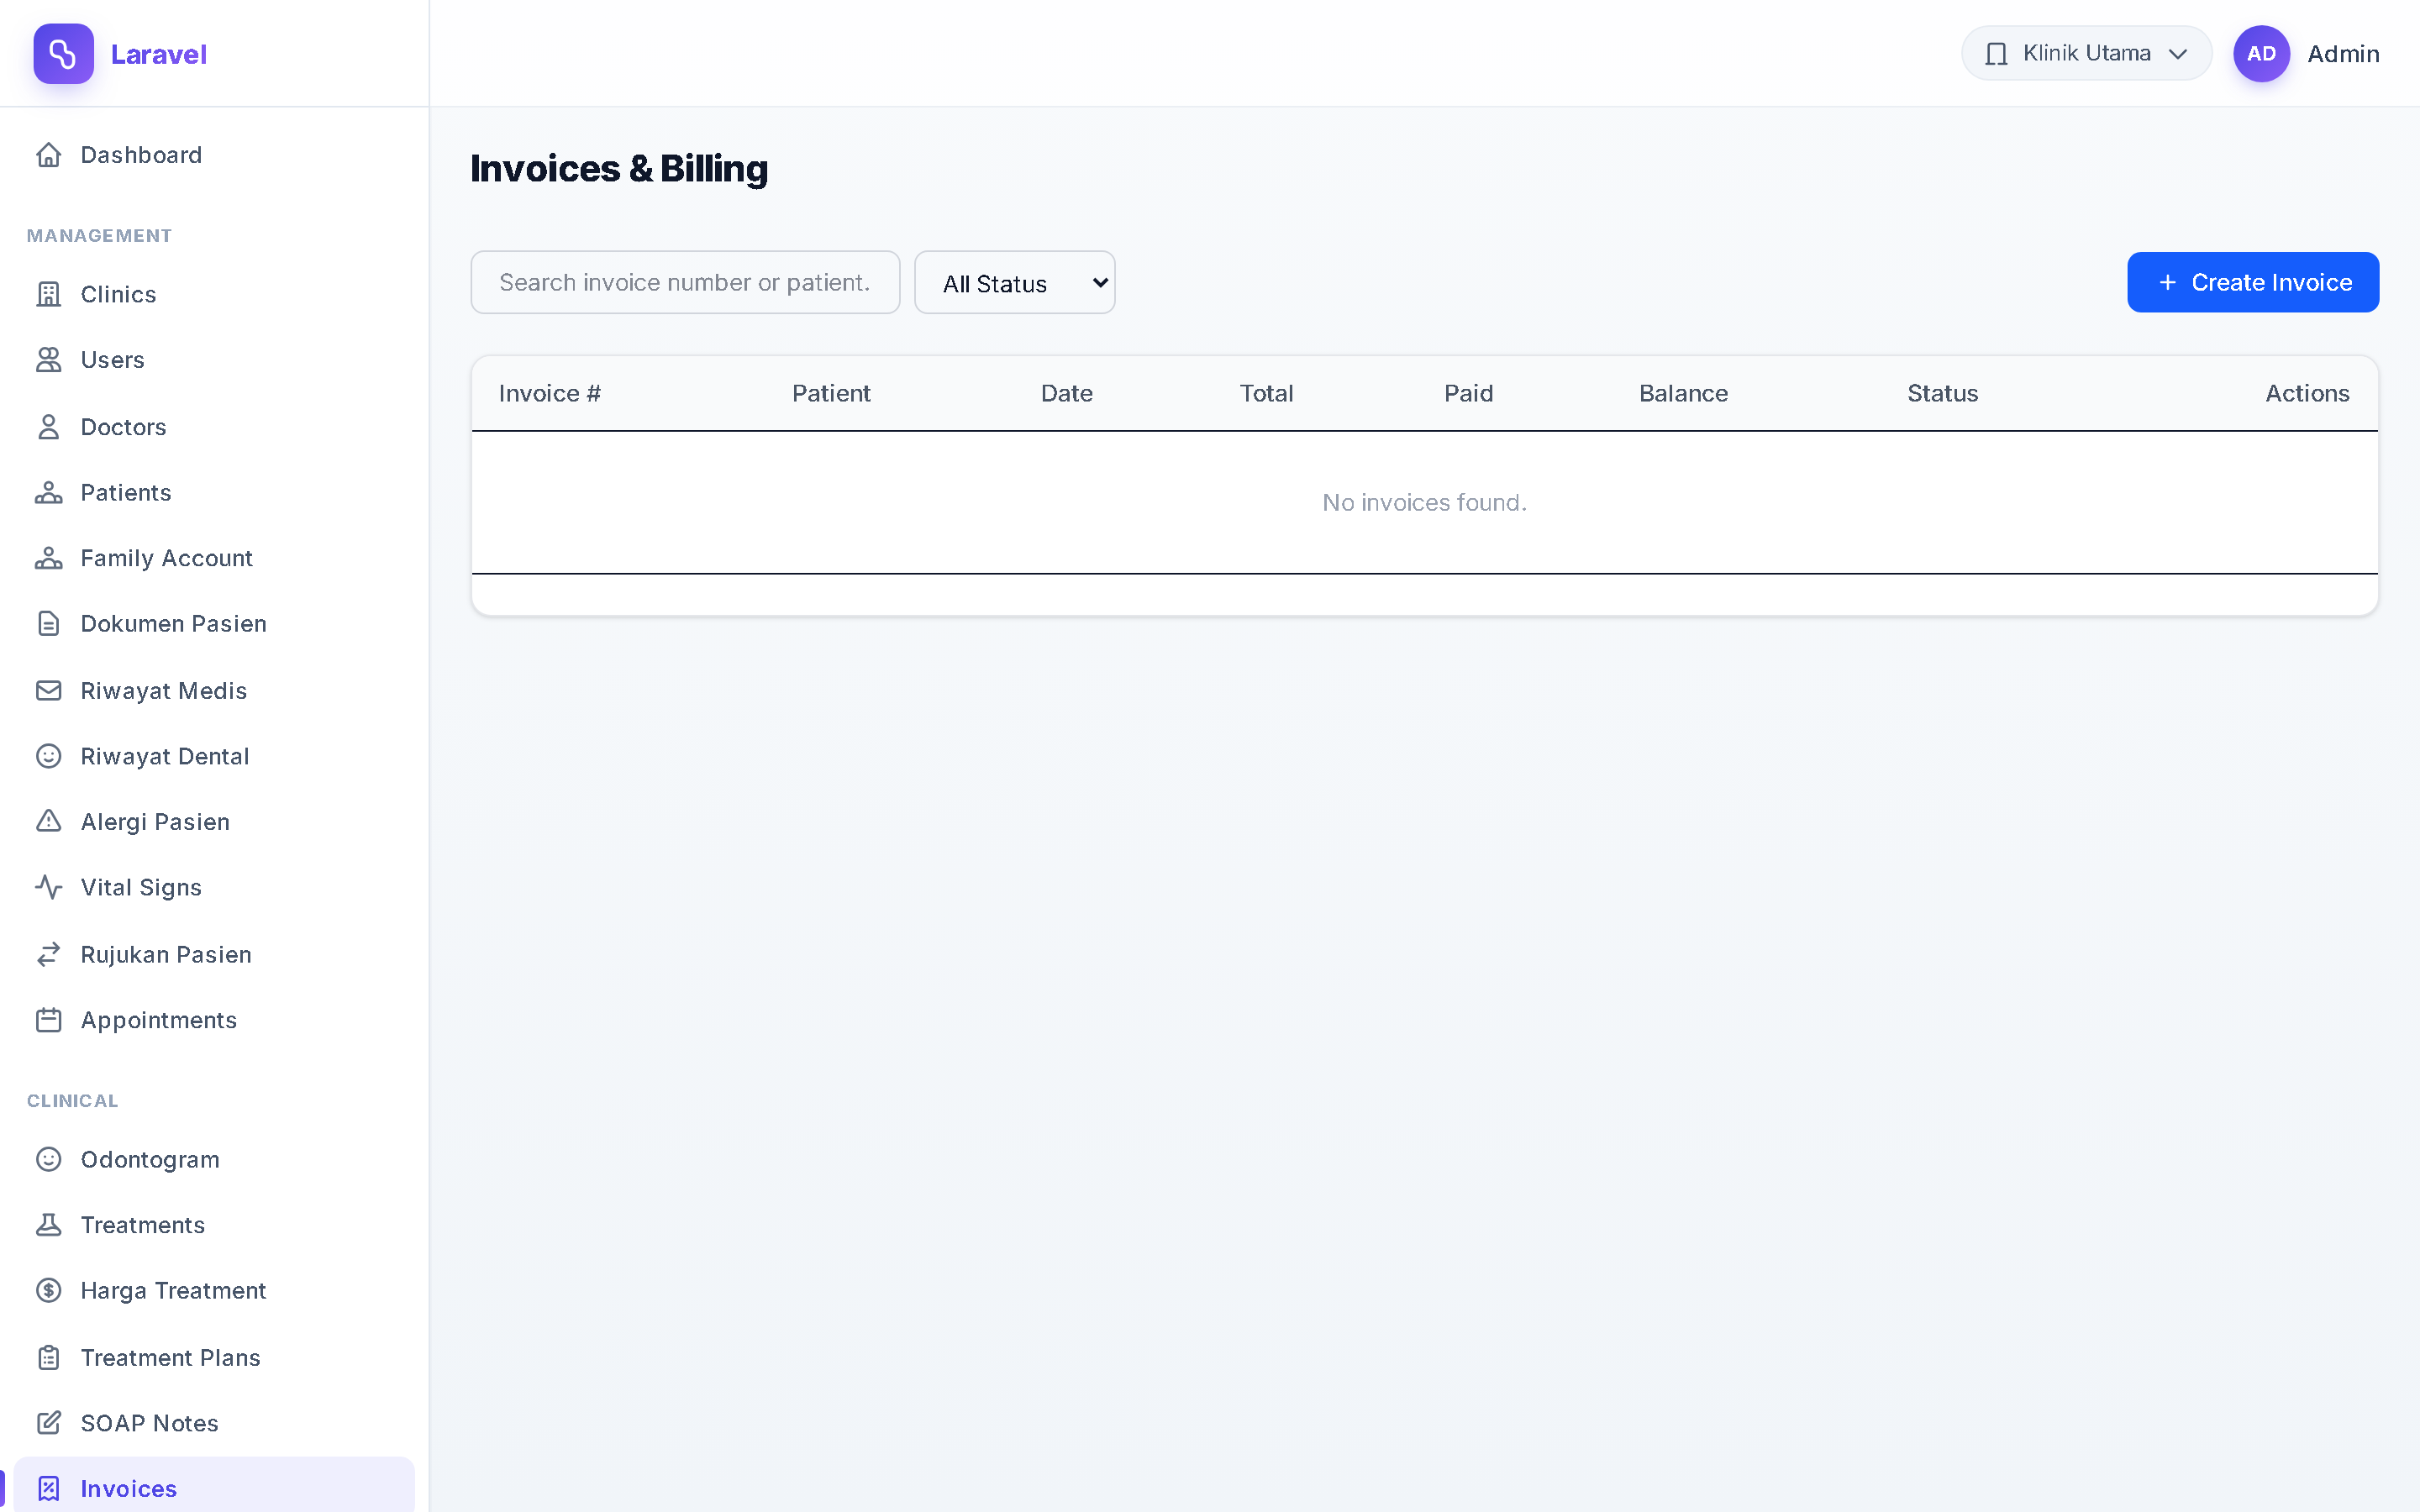
Task: Click the clinic bookmark icon beside Klinik Utama
Action: point(1996,54)
